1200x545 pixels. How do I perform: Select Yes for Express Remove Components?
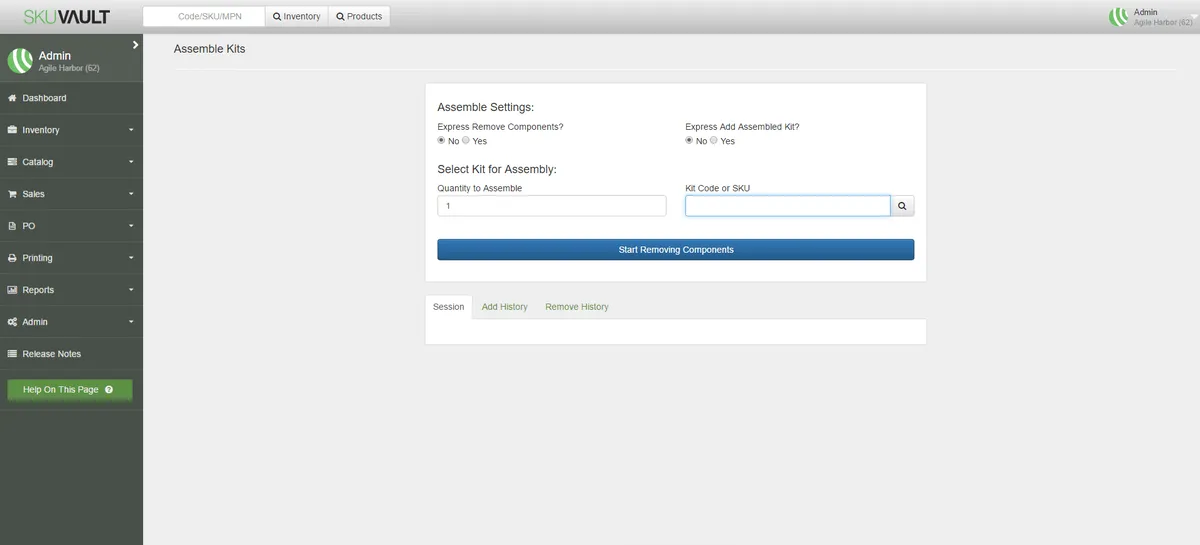click(466, 141)
